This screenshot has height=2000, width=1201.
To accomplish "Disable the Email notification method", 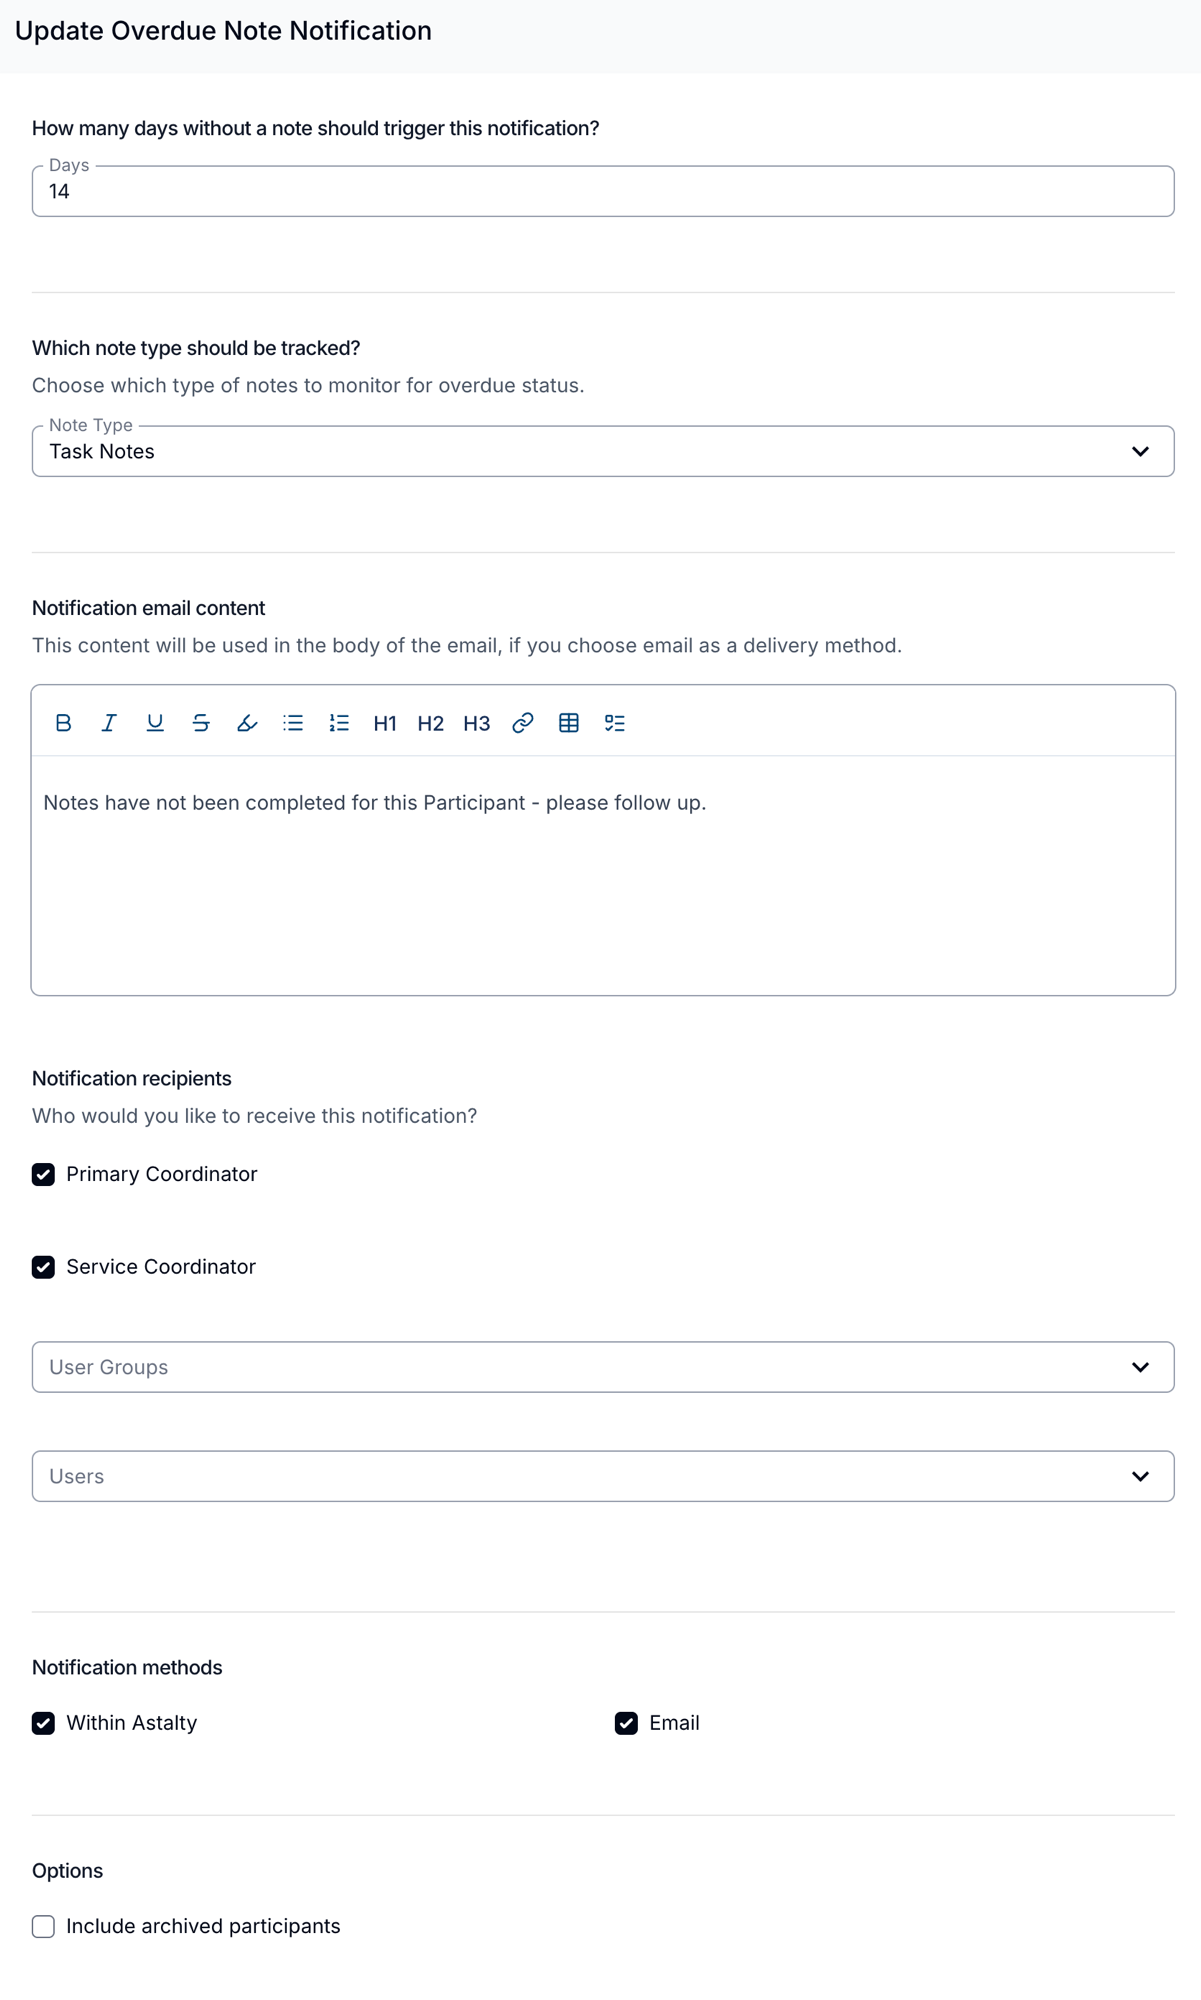I will (626, 1723).
